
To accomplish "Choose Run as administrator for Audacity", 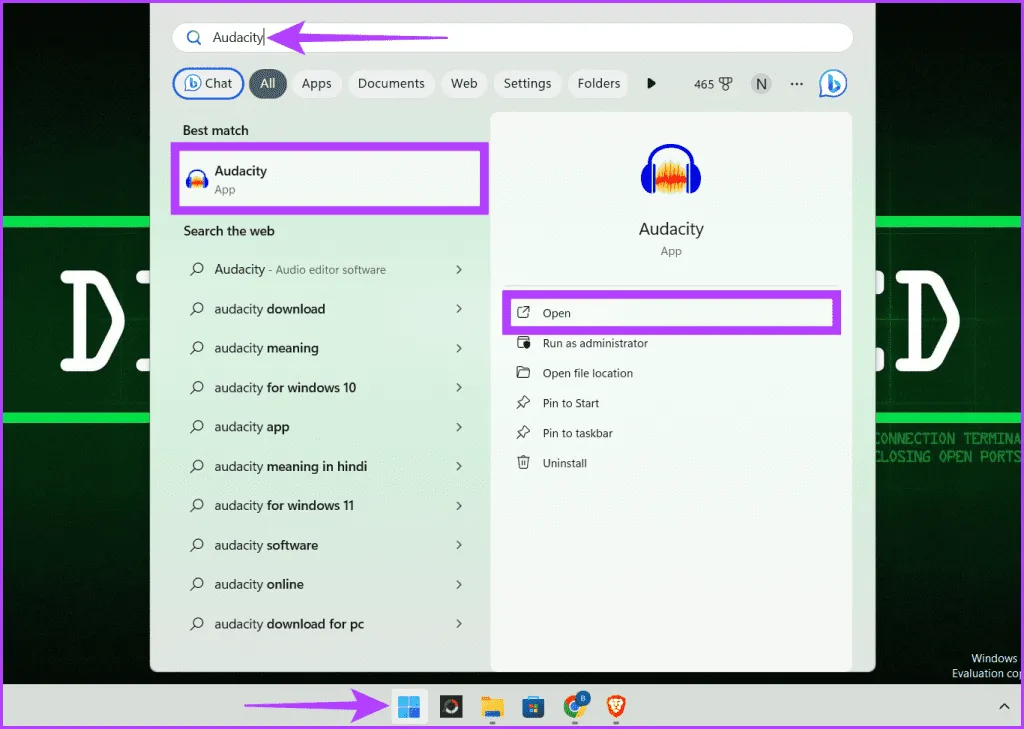I will tap(594, 343).
